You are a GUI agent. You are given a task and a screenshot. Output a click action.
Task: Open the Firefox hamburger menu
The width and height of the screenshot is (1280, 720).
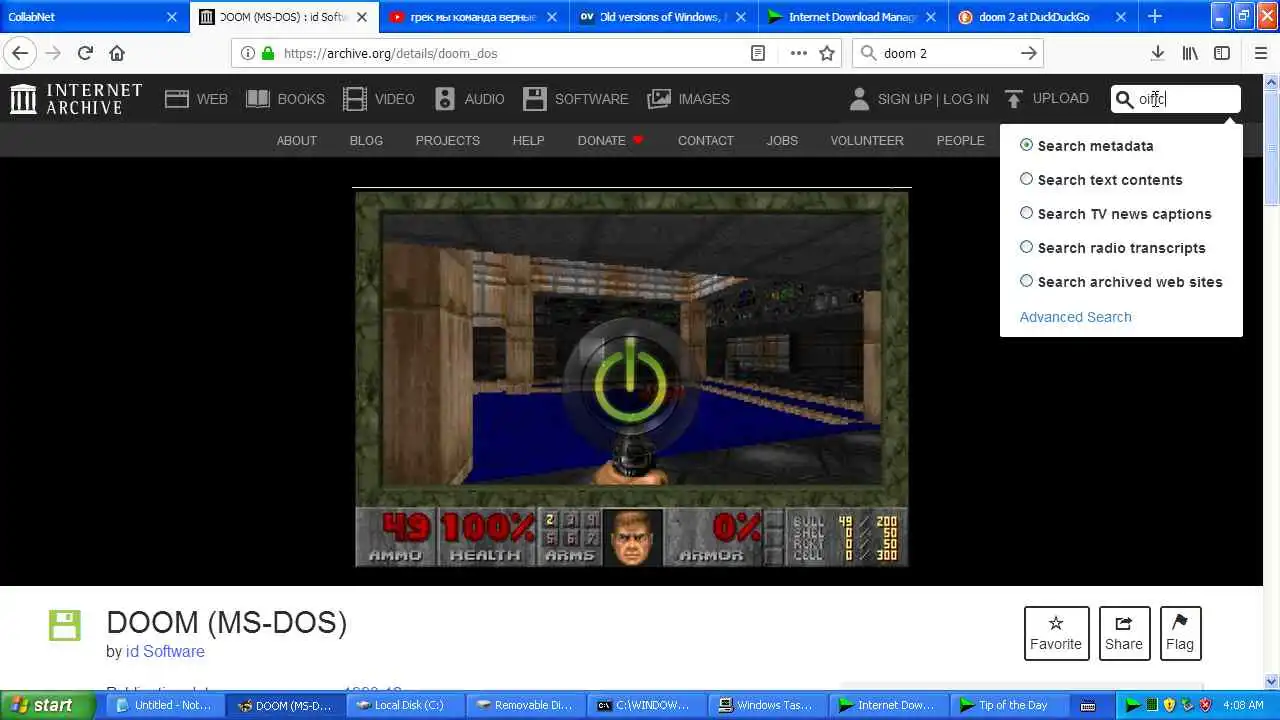[x=1261, y=53]
